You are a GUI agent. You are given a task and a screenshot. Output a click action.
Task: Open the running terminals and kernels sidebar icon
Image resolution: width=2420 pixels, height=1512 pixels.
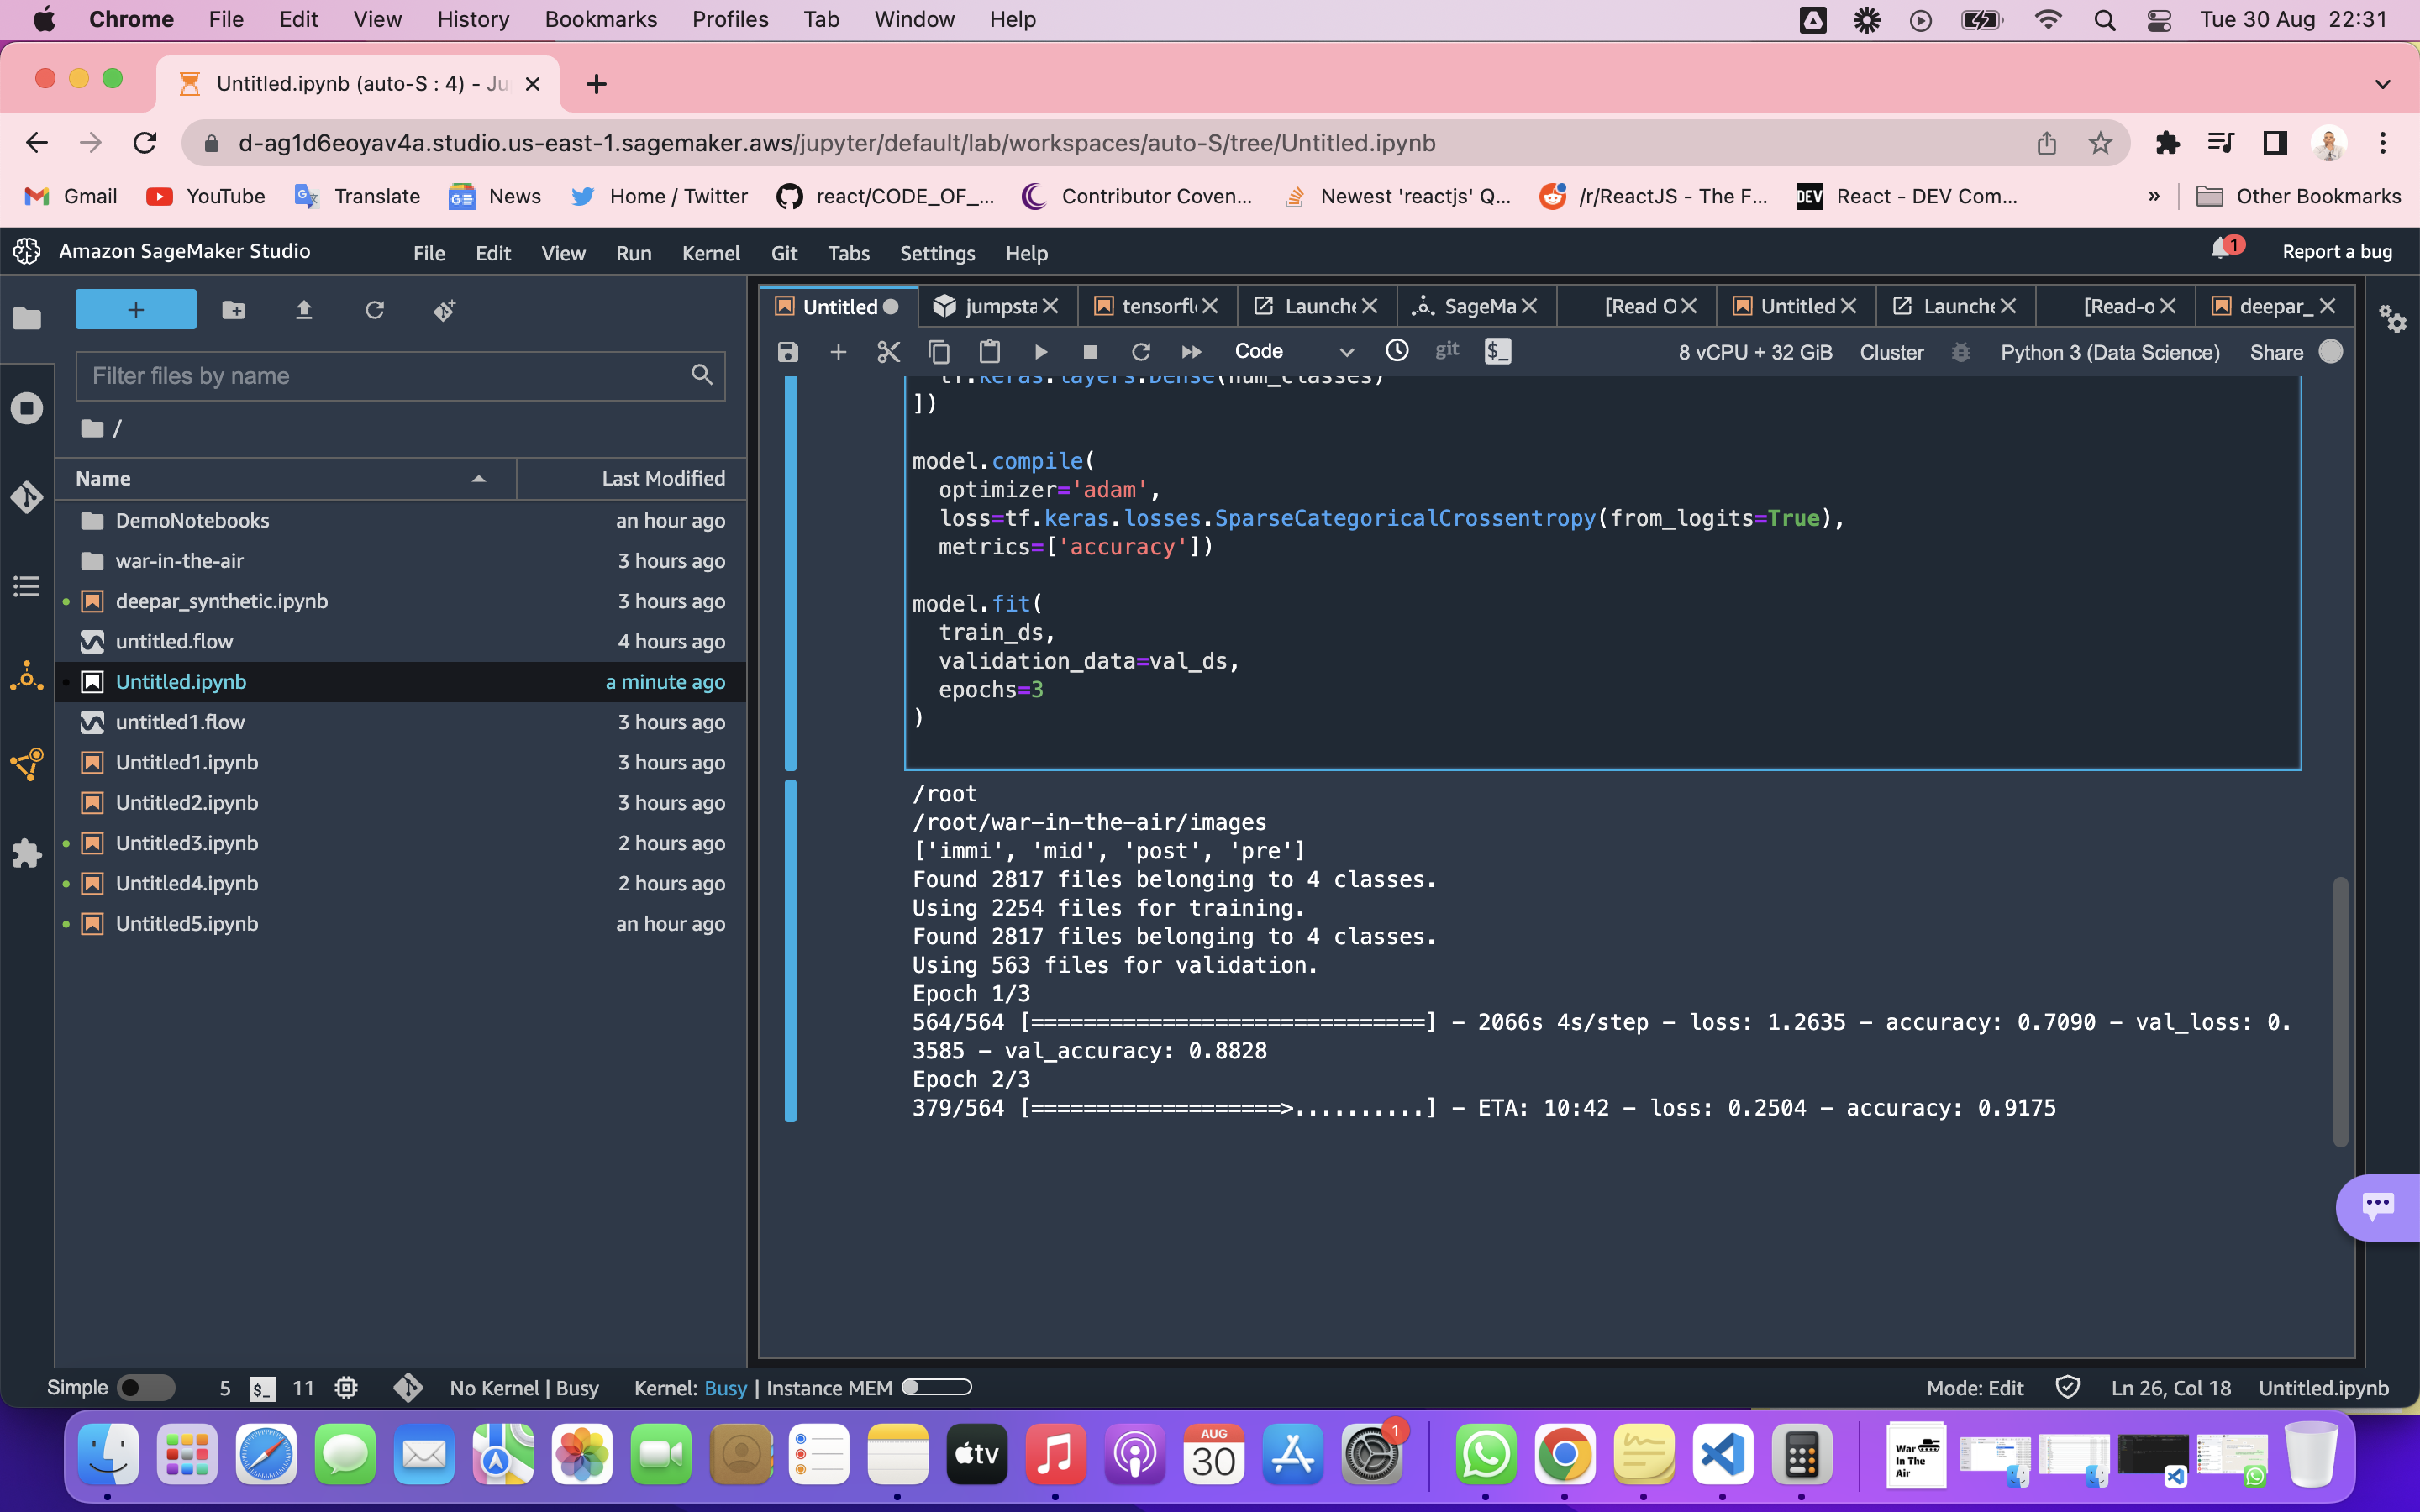[27, 408]
